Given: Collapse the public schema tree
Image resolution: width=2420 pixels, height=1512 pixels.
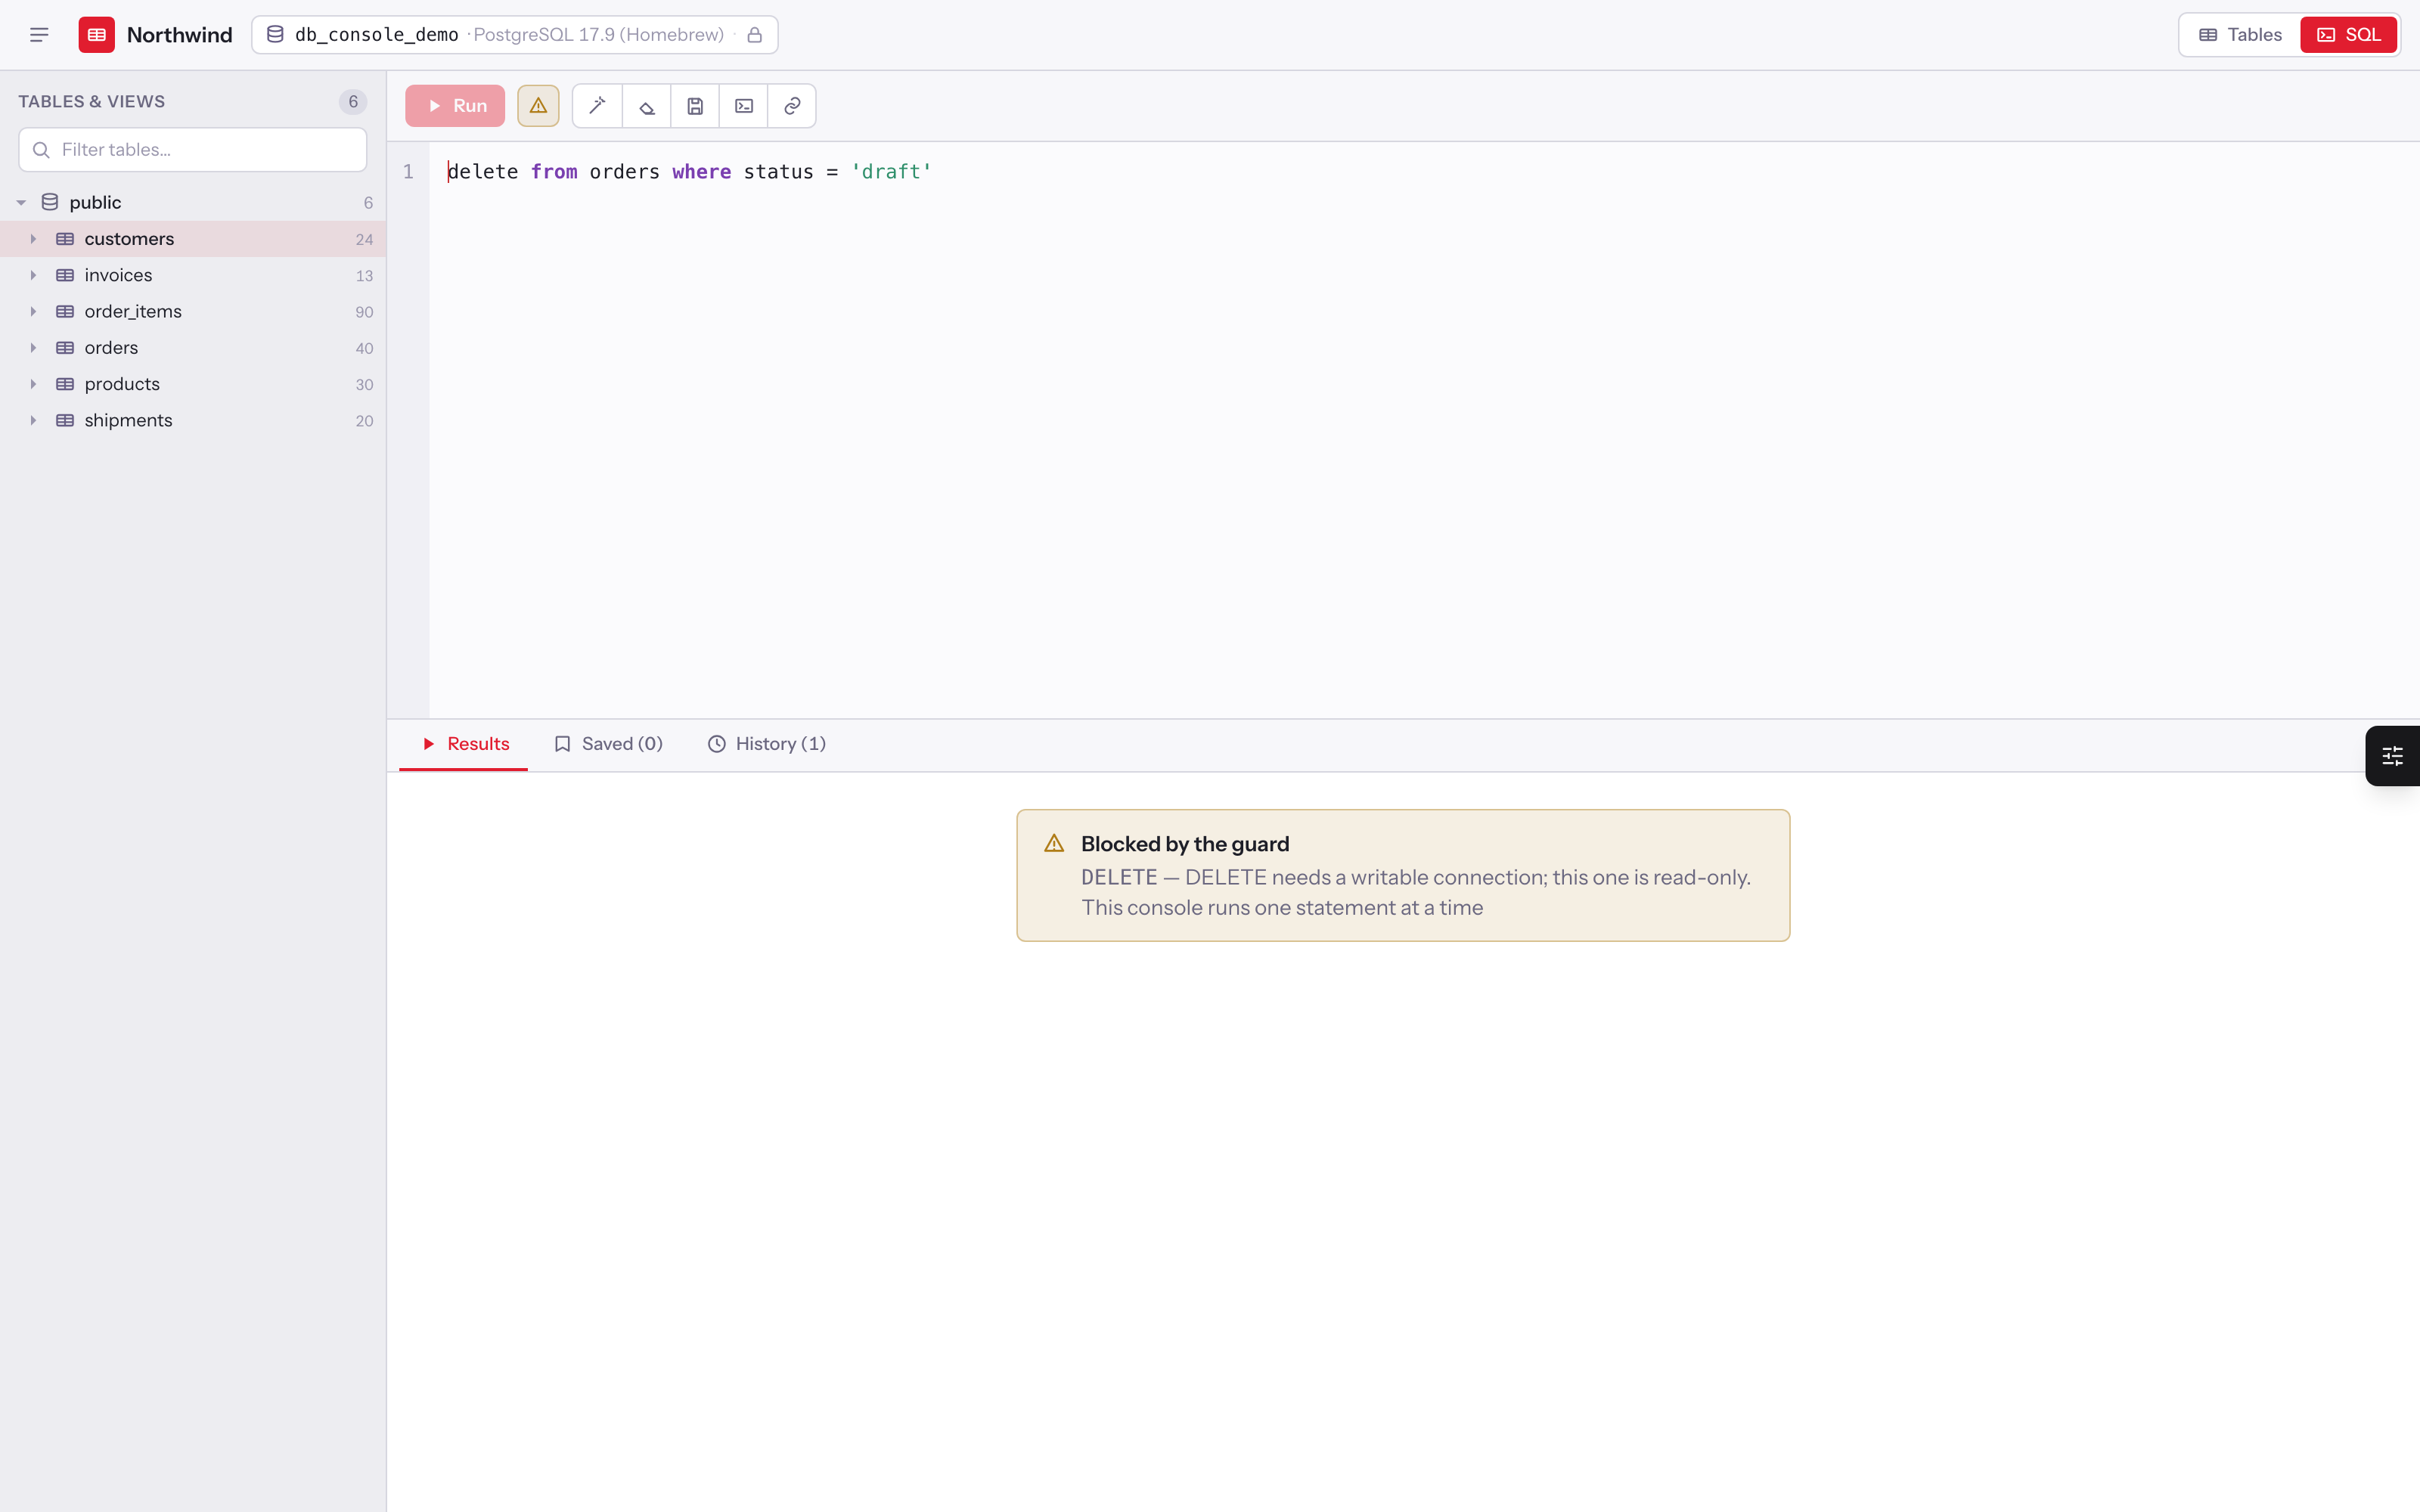Looking at the screenshot, I should pyautogui.click(x=21, y=203).
